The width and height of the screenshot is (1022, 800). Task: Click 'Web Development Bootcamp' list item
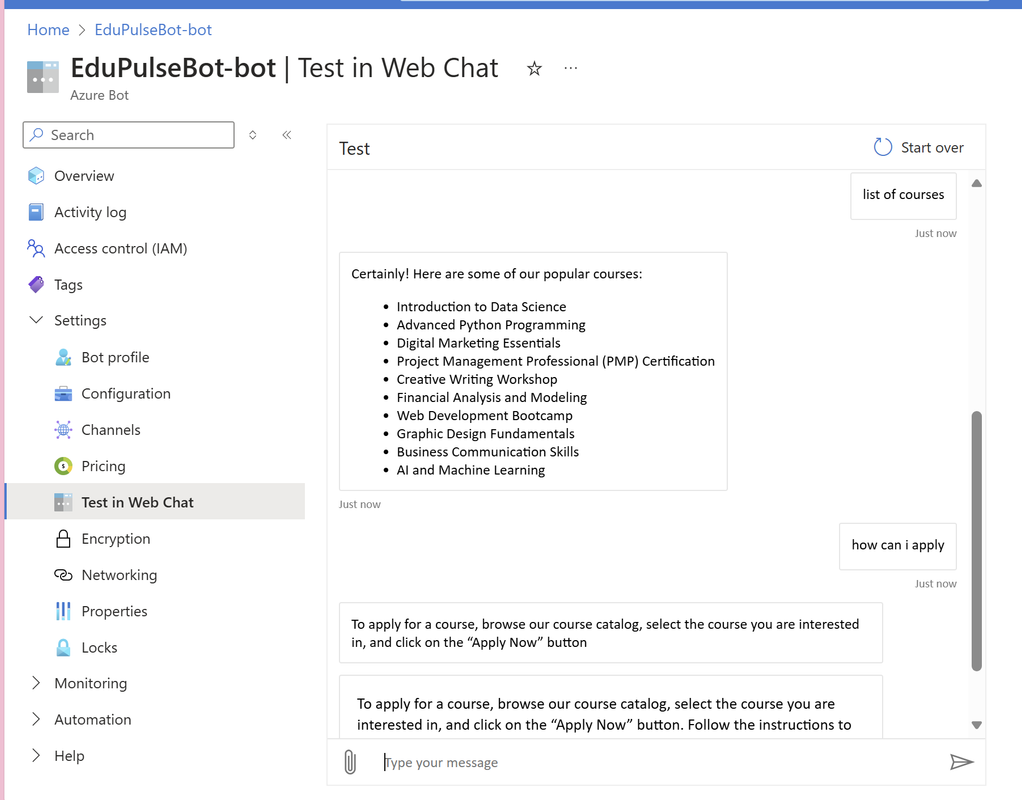(484, 416)
